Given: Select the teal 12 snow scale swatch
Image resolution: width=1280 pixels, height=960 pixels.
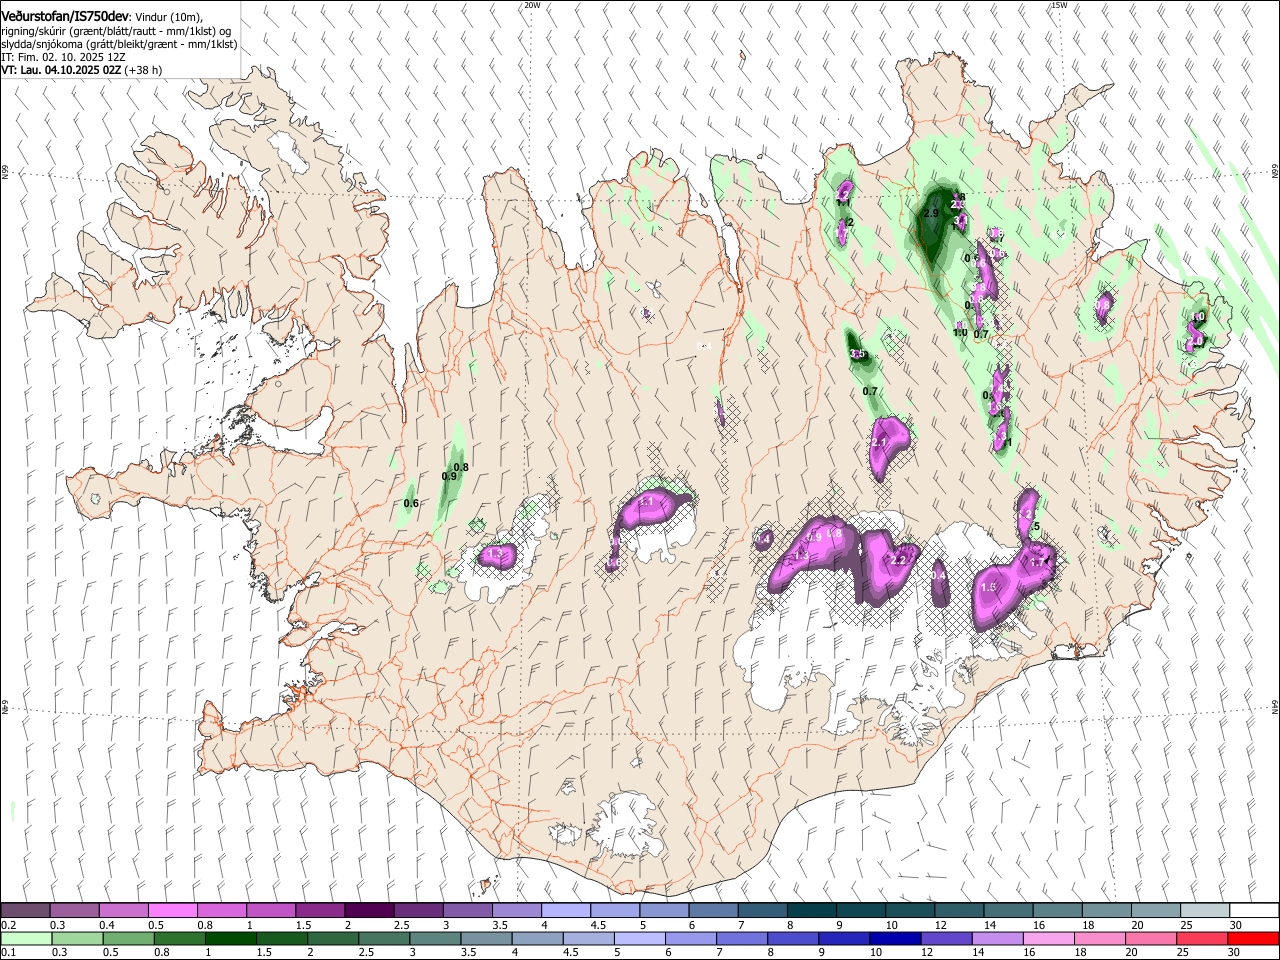Looking at the screenshot, I should coord(959,910).
